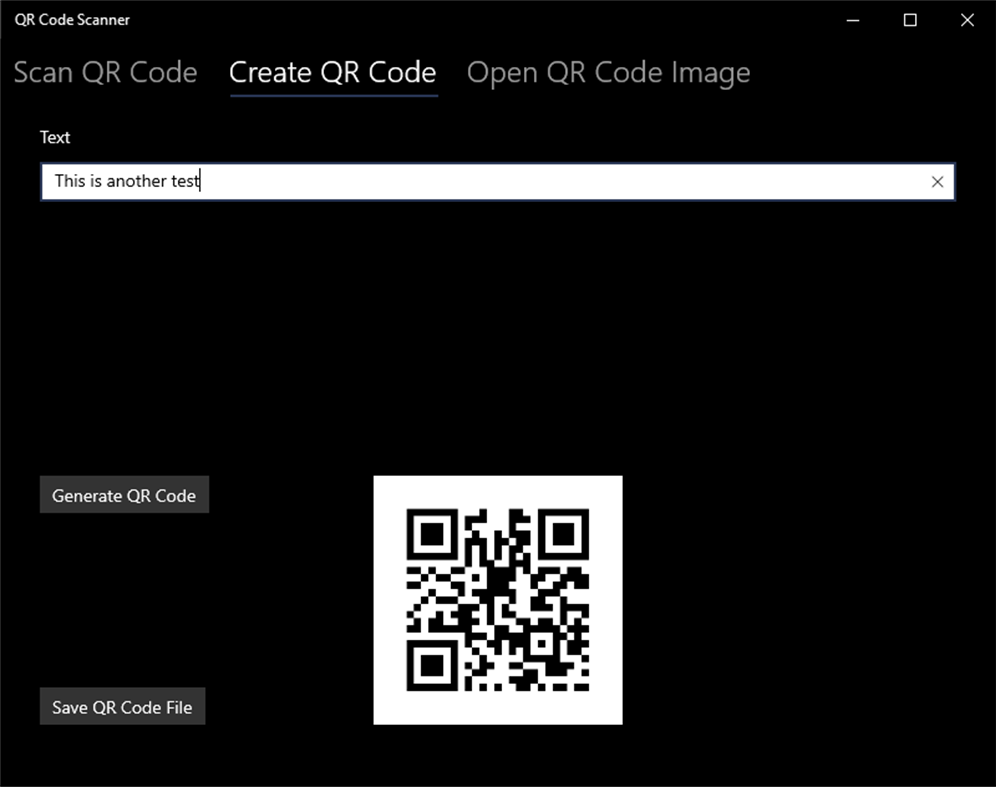Select the app title text QR Code Scanner
Image resolution: width=996 pixels, height=787 pixels.
click(x=71, y=19)
